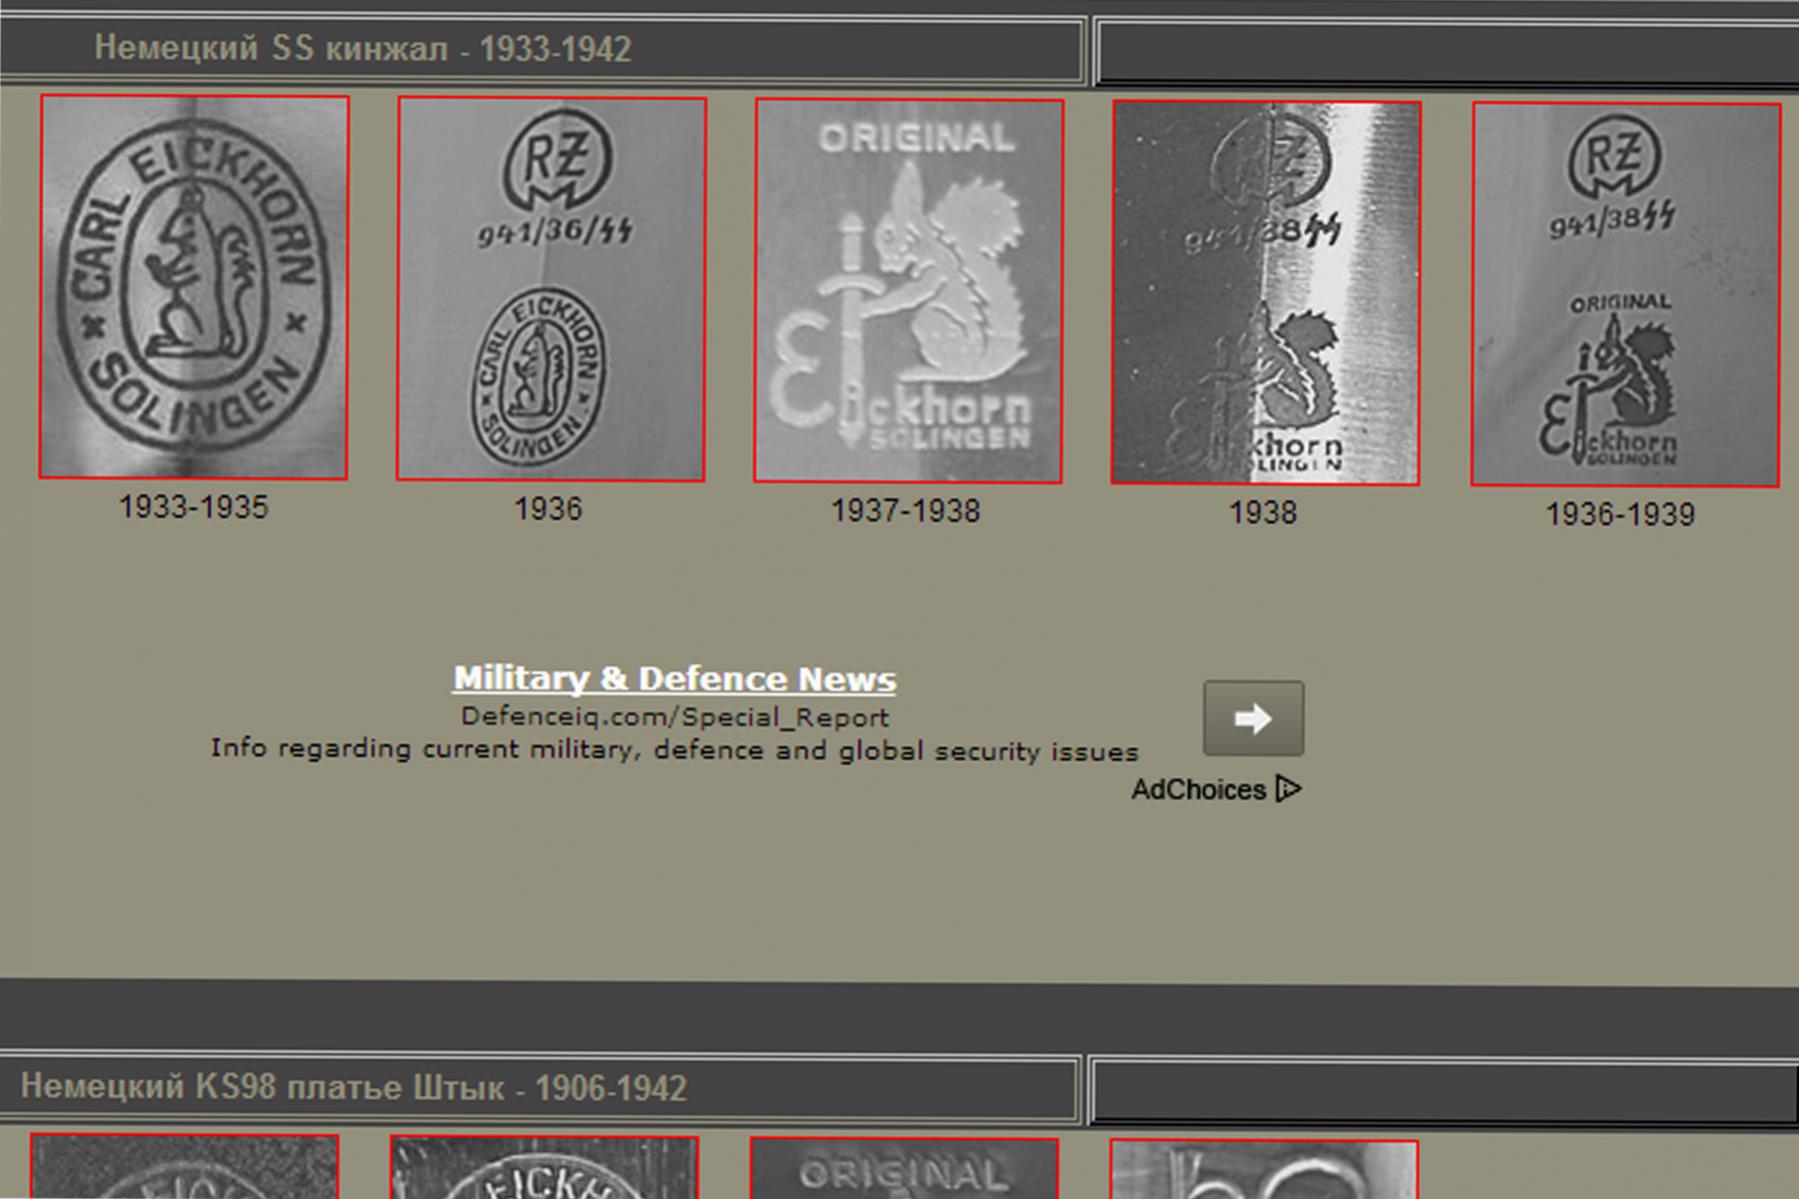Click the Defenceiq.com/Special_Report URL text
This screenshot has width=1799, height=1199.
[675, 717]
